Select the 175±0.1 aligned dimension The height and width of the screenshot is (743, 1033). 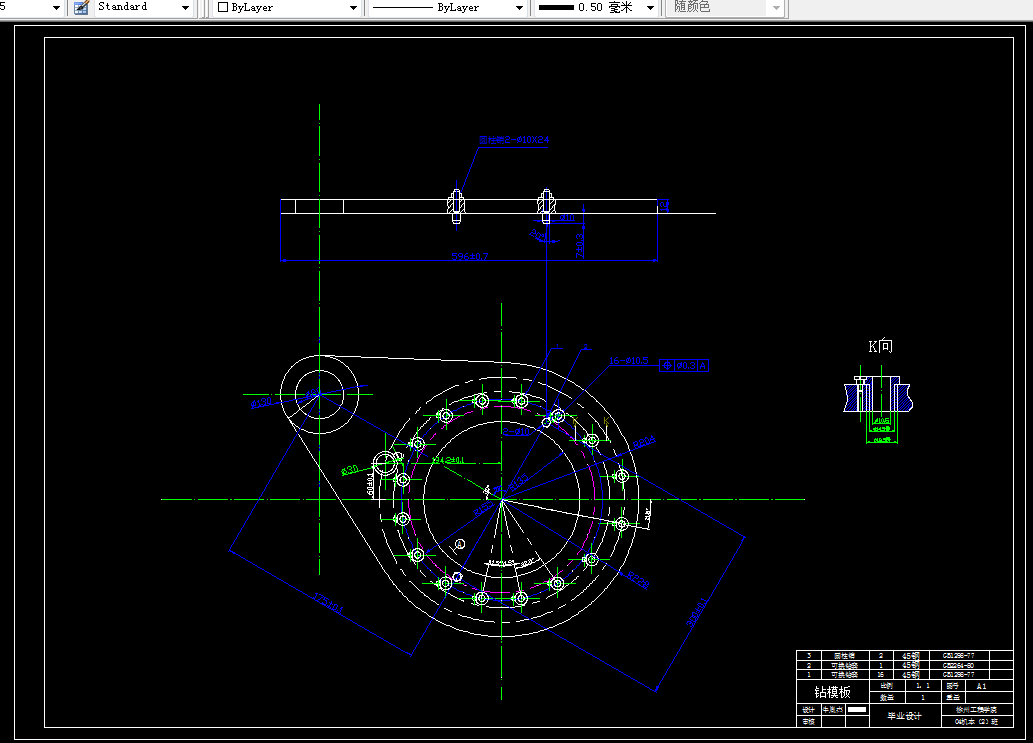[328, 603]
